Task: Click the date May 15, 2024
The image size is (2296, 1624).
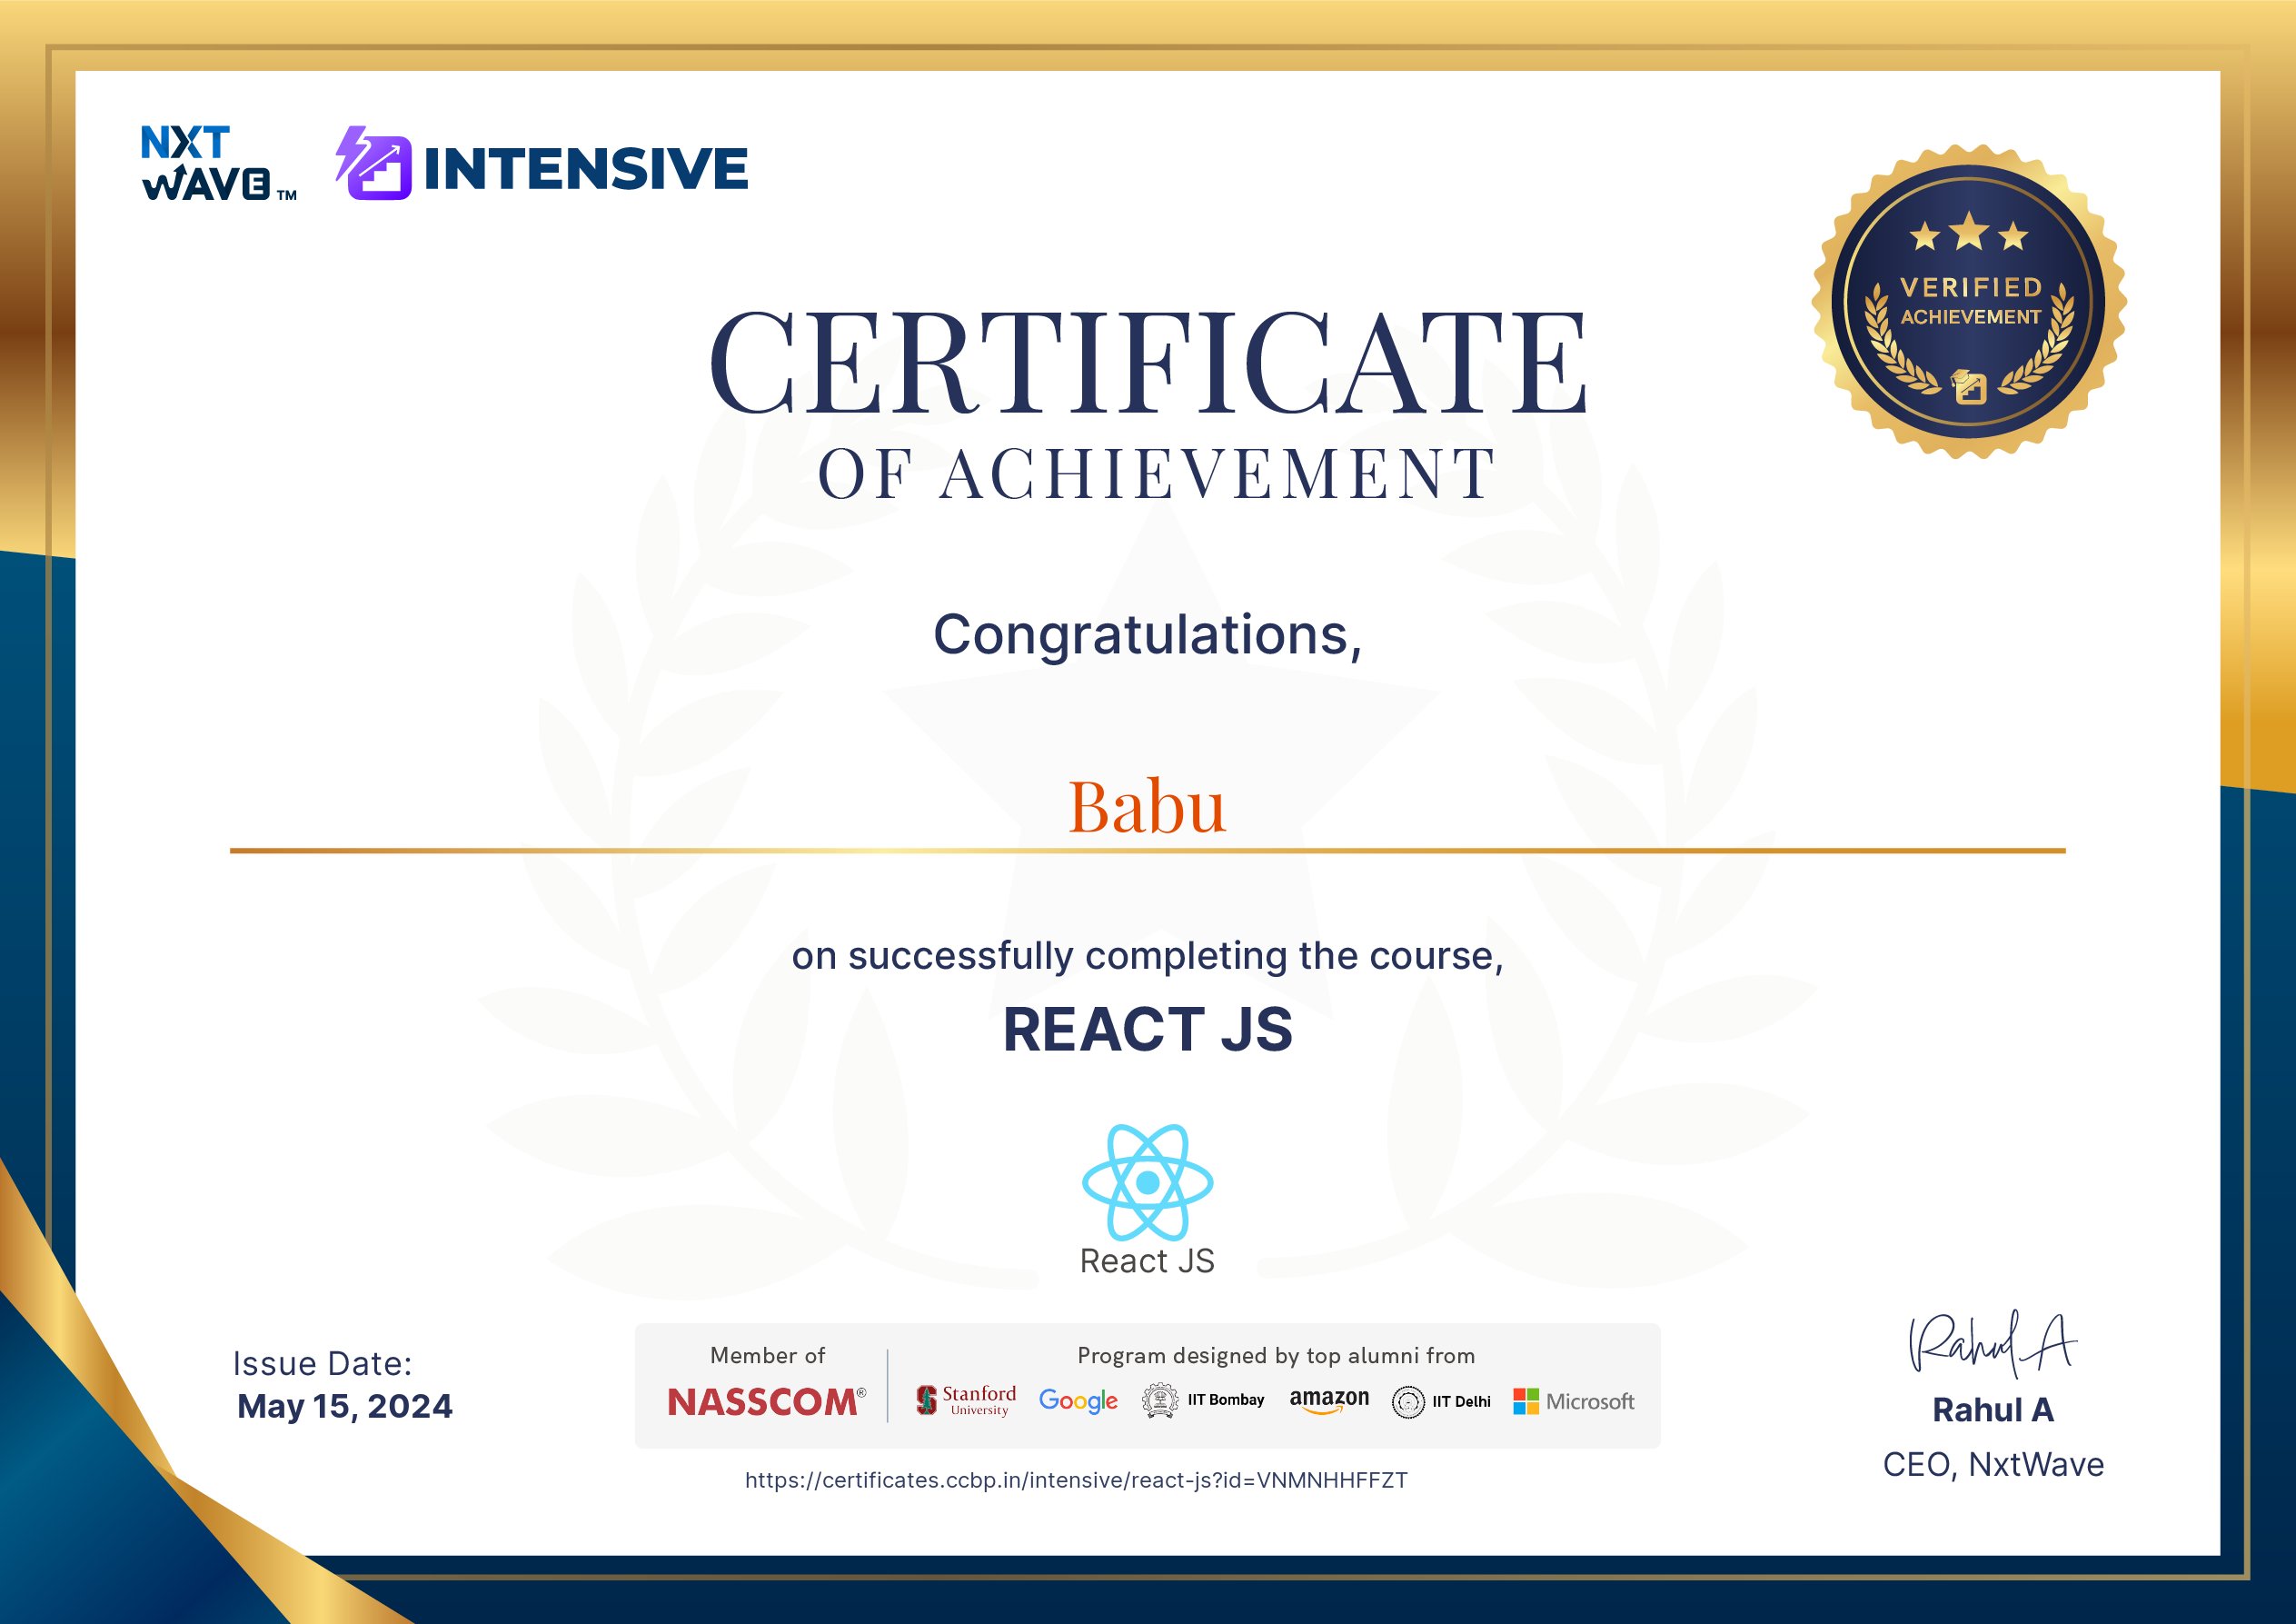Action: pyautogui.click(x=344, y=1407)
